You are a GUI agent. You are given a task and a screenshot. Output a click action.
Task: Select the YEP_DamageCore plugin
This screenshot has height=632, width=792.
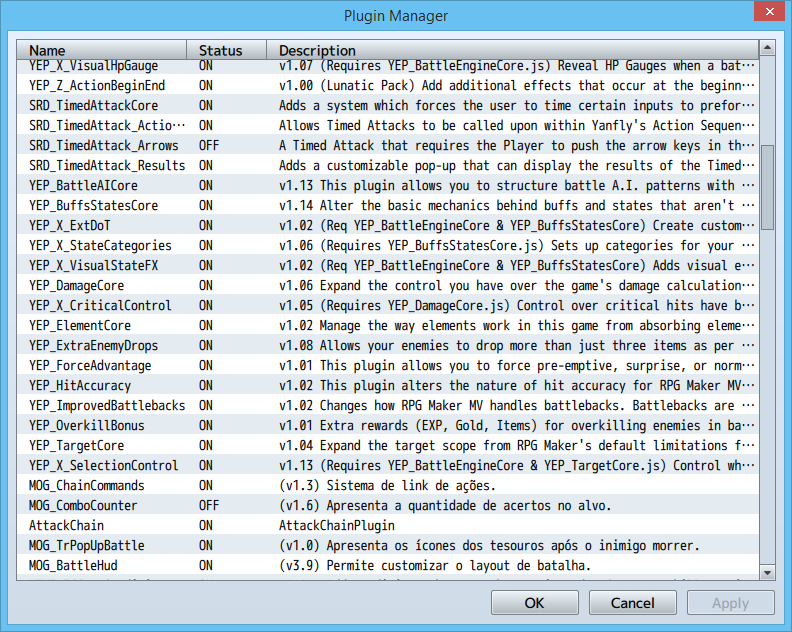pyautogui.click(x=387, y=285)
